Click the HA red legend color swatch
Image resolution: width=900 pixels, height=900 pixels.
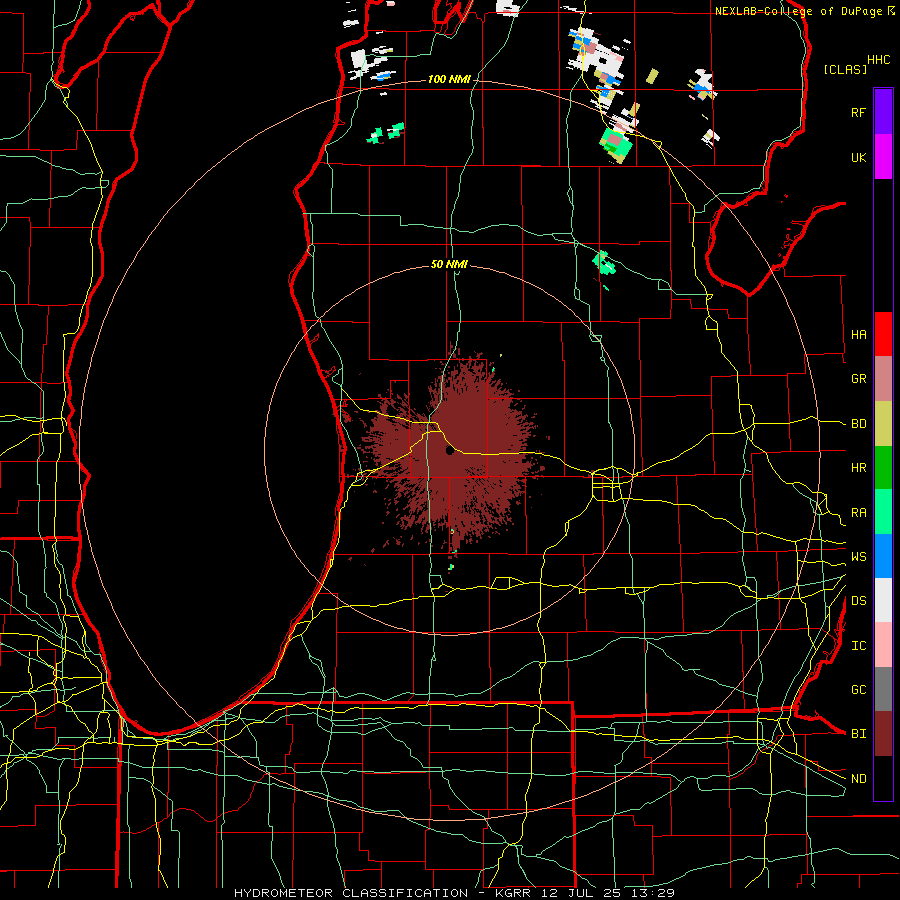coord(883,334)
